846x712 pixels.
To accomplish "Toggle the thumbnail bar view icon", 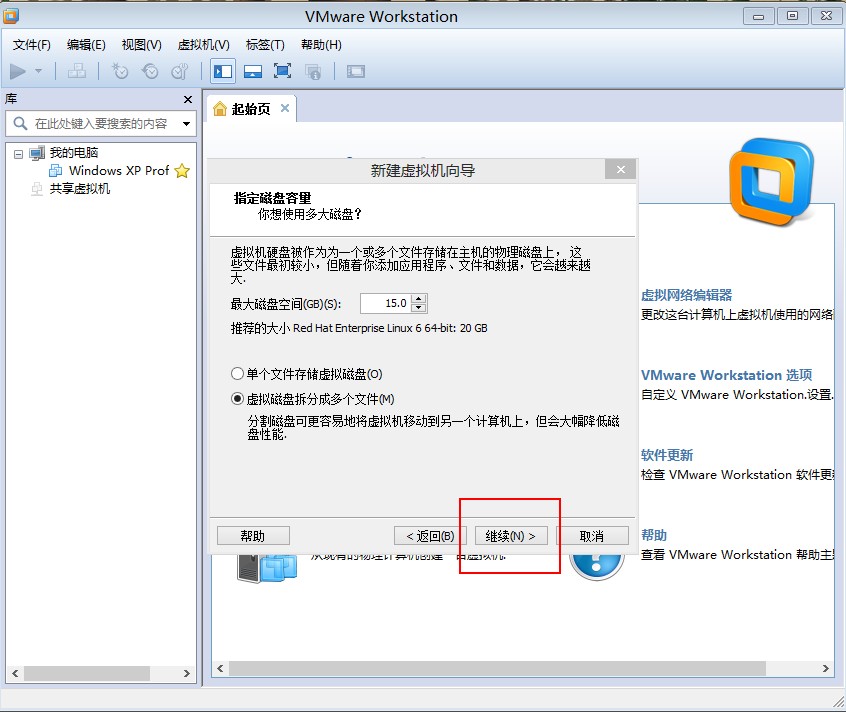I will pyautogui.click(x=253, y=71).
